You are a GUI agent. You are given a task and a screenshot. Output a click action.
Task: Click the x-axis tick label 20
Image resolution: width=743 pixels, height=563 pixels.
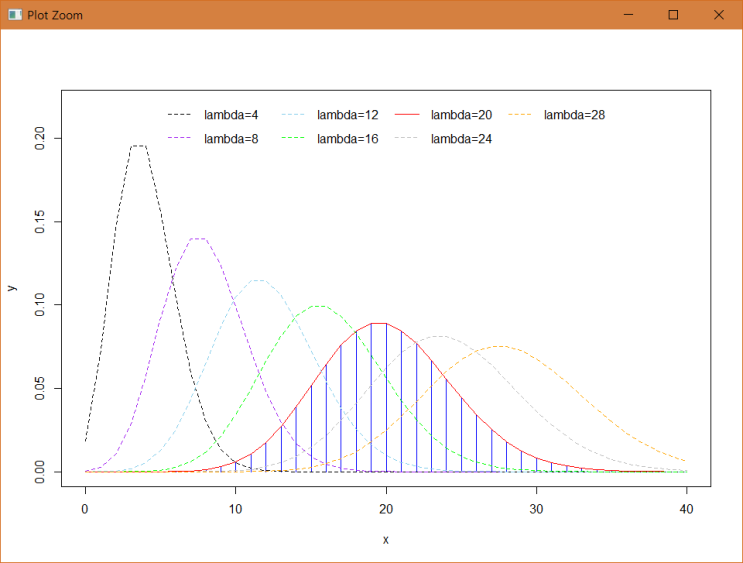coord(386,509)
